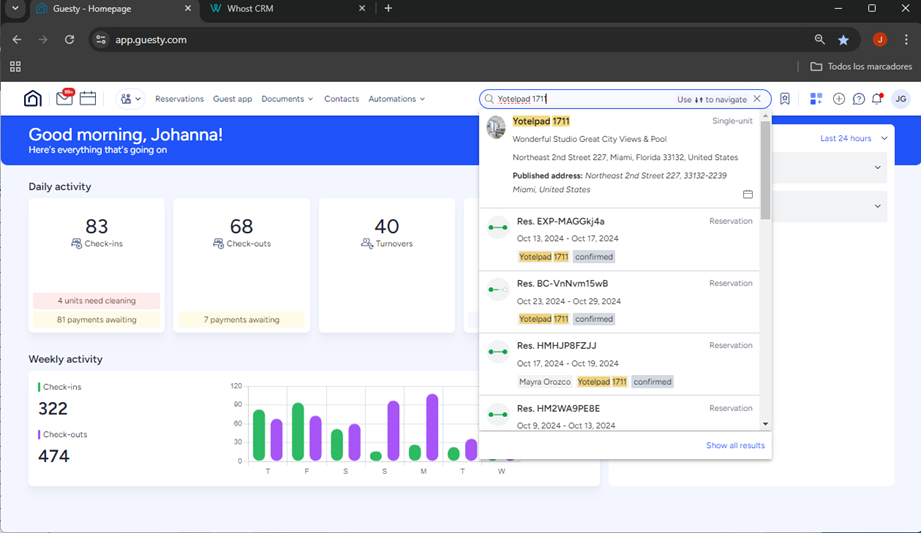This screenshot has height=533, width=921.
Task: Click the Yotelpad 1711 listing thumbnail
Action: click(496, 127)
